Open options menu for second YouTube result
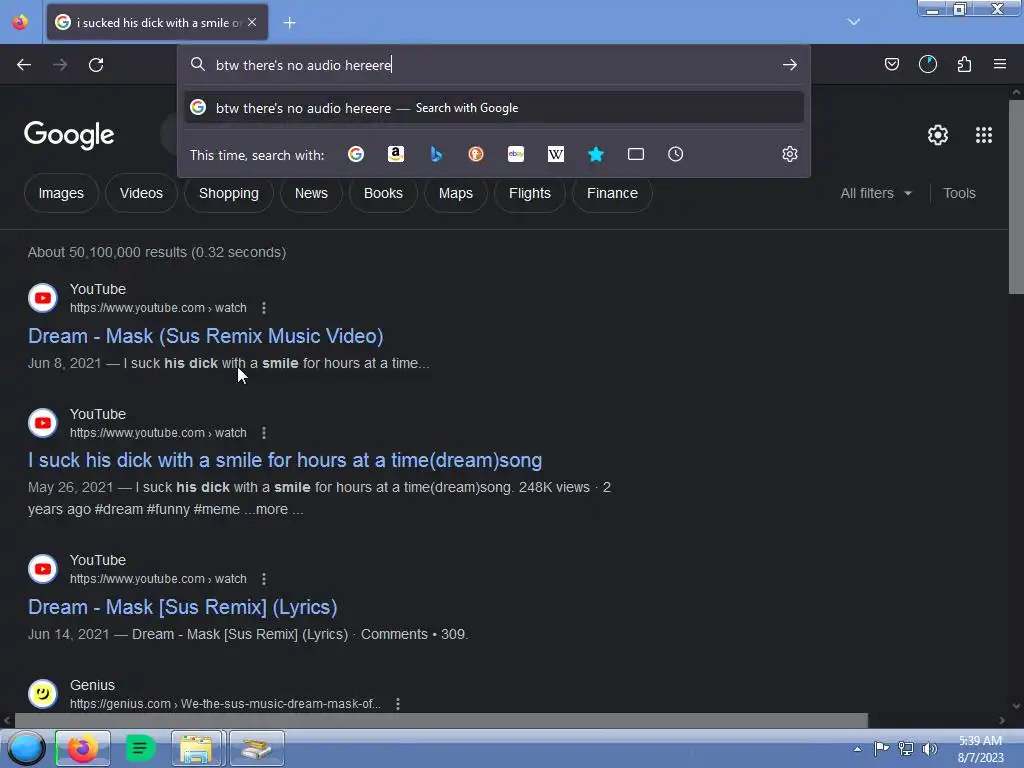The width and height of the screenshot is (1024, 768). (x=264, y=433)
